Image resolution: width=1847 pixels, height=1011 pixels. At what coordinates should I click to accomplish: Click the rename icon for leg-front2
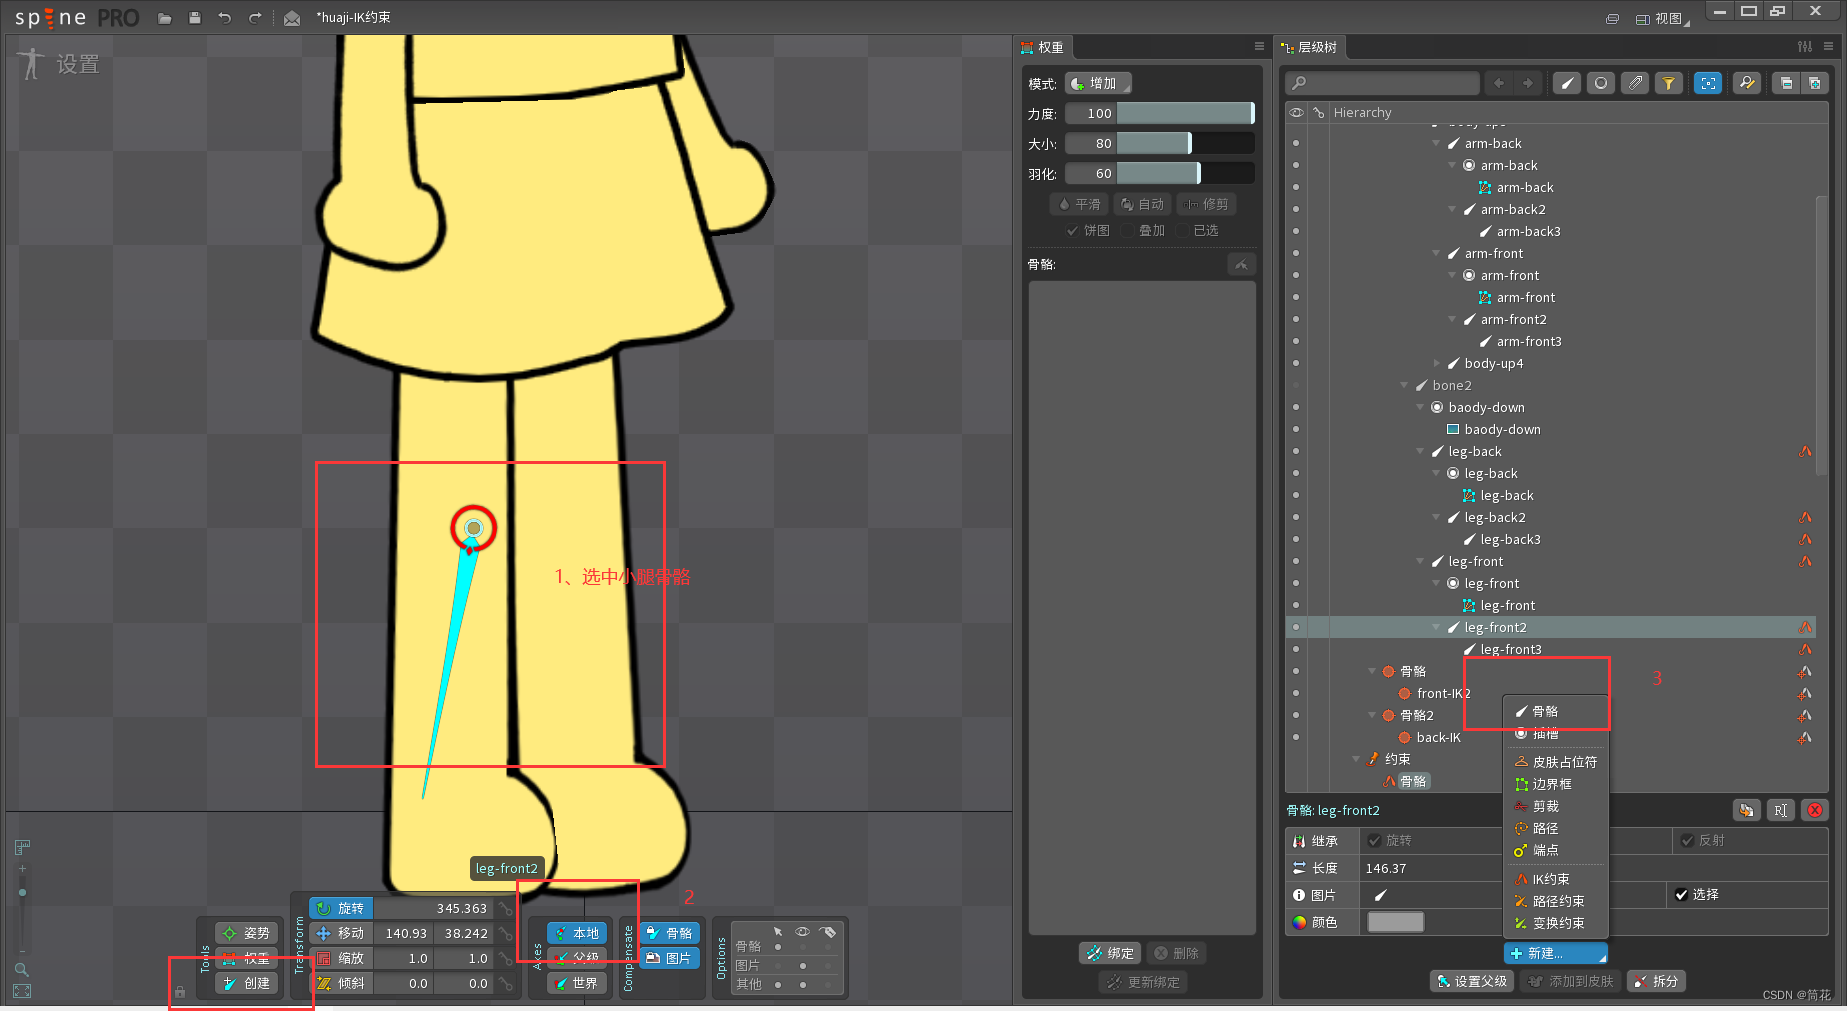click(1781, 810)
